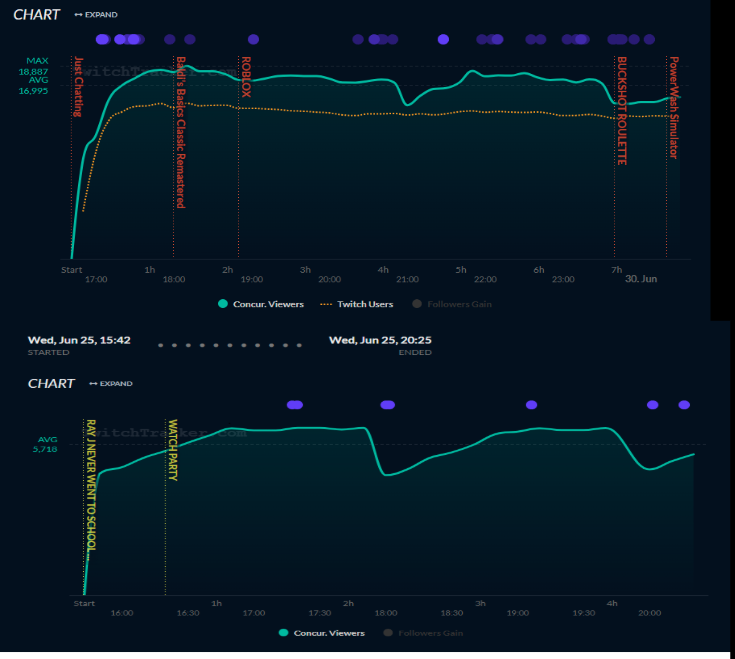Viewport: 735px width, 659px height.
Task: Click the 30. Jun date axis label
Action: click(x=641, y=279)
